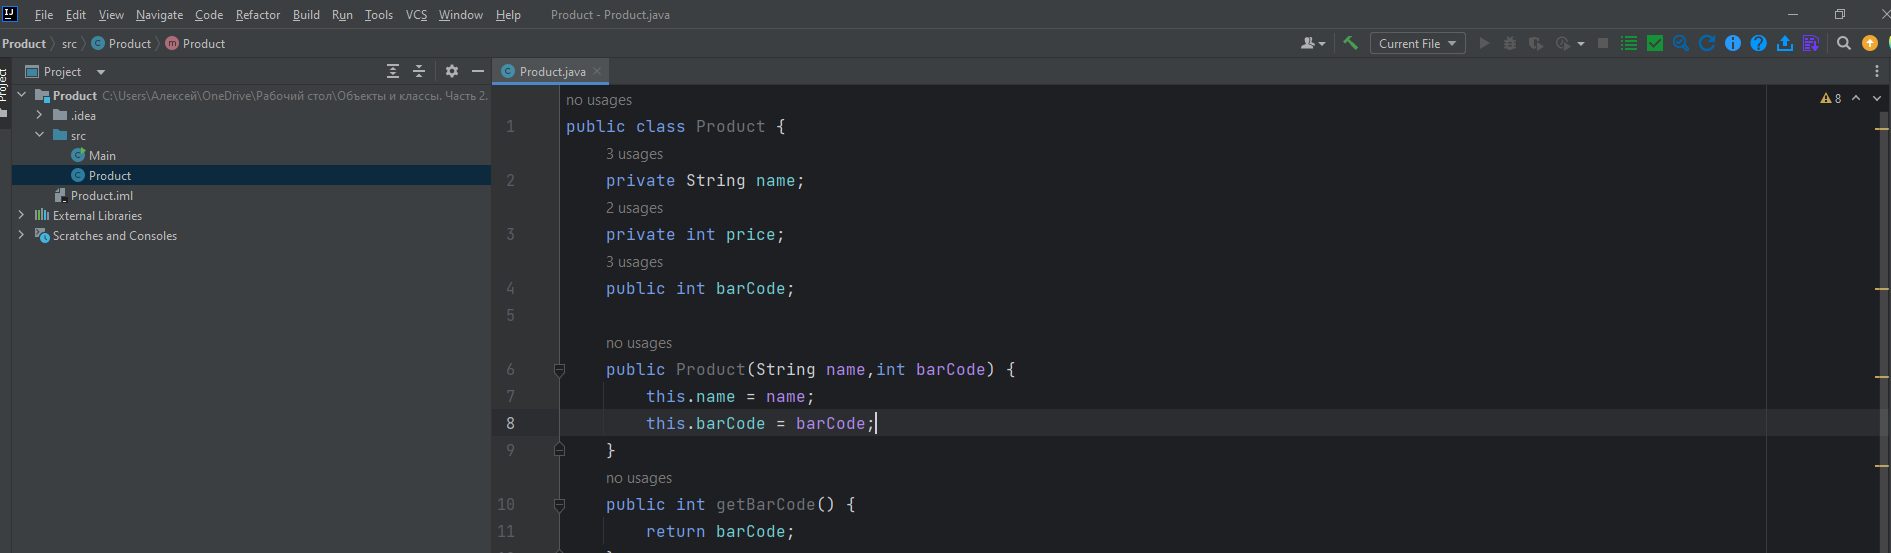Click 'no usages' hint above getBarCode

point(639,478)
